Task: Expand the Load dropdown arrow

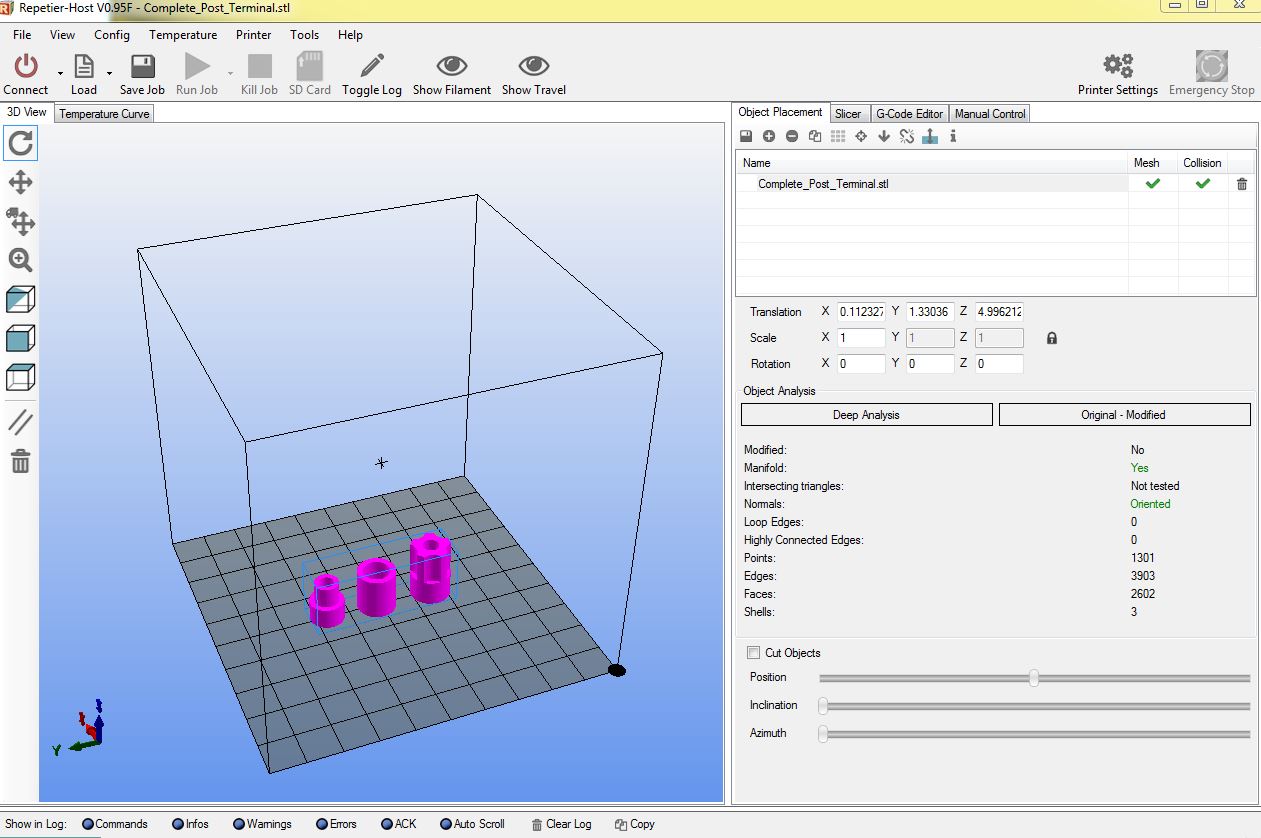Action: [109, 74]
